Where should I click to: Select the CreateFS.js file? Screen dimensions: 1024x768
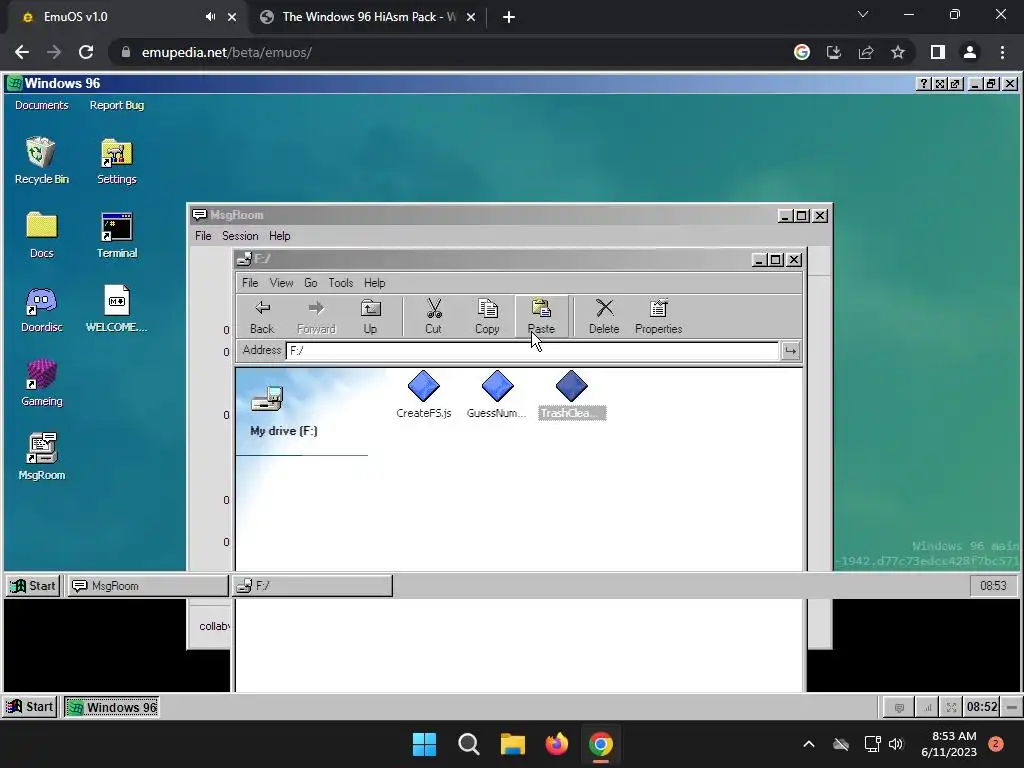pyautogui.click(x=424, y=394)
